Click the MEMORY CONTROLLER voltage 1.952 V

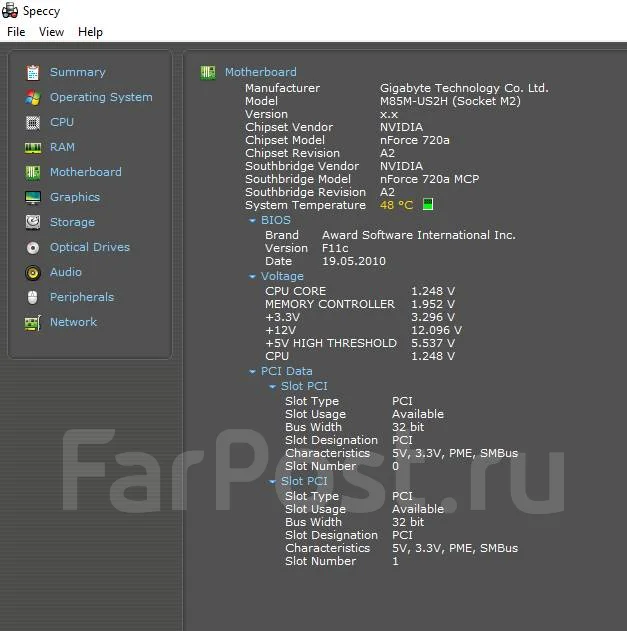433,304
